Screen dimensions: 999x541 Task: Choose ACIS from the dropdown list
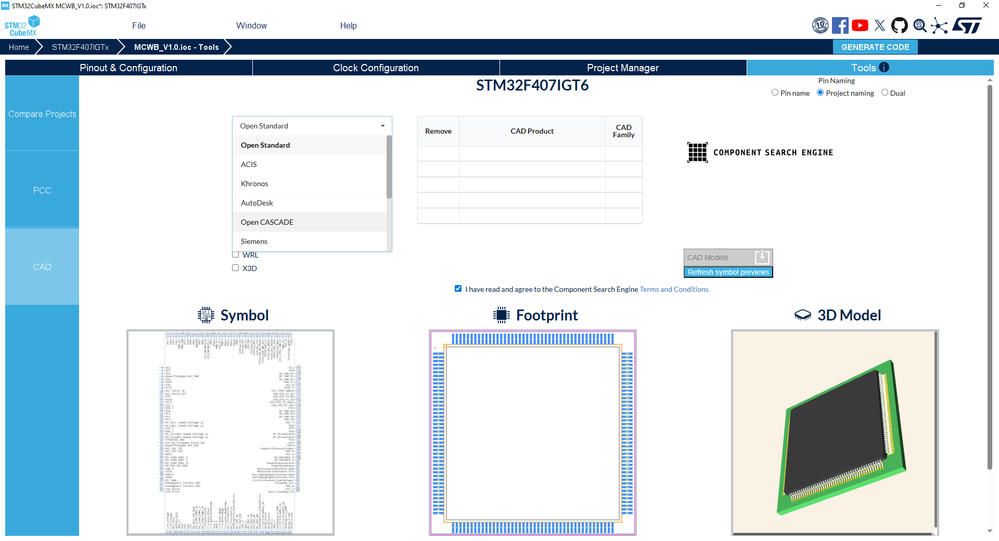click(x=310, y=164)
